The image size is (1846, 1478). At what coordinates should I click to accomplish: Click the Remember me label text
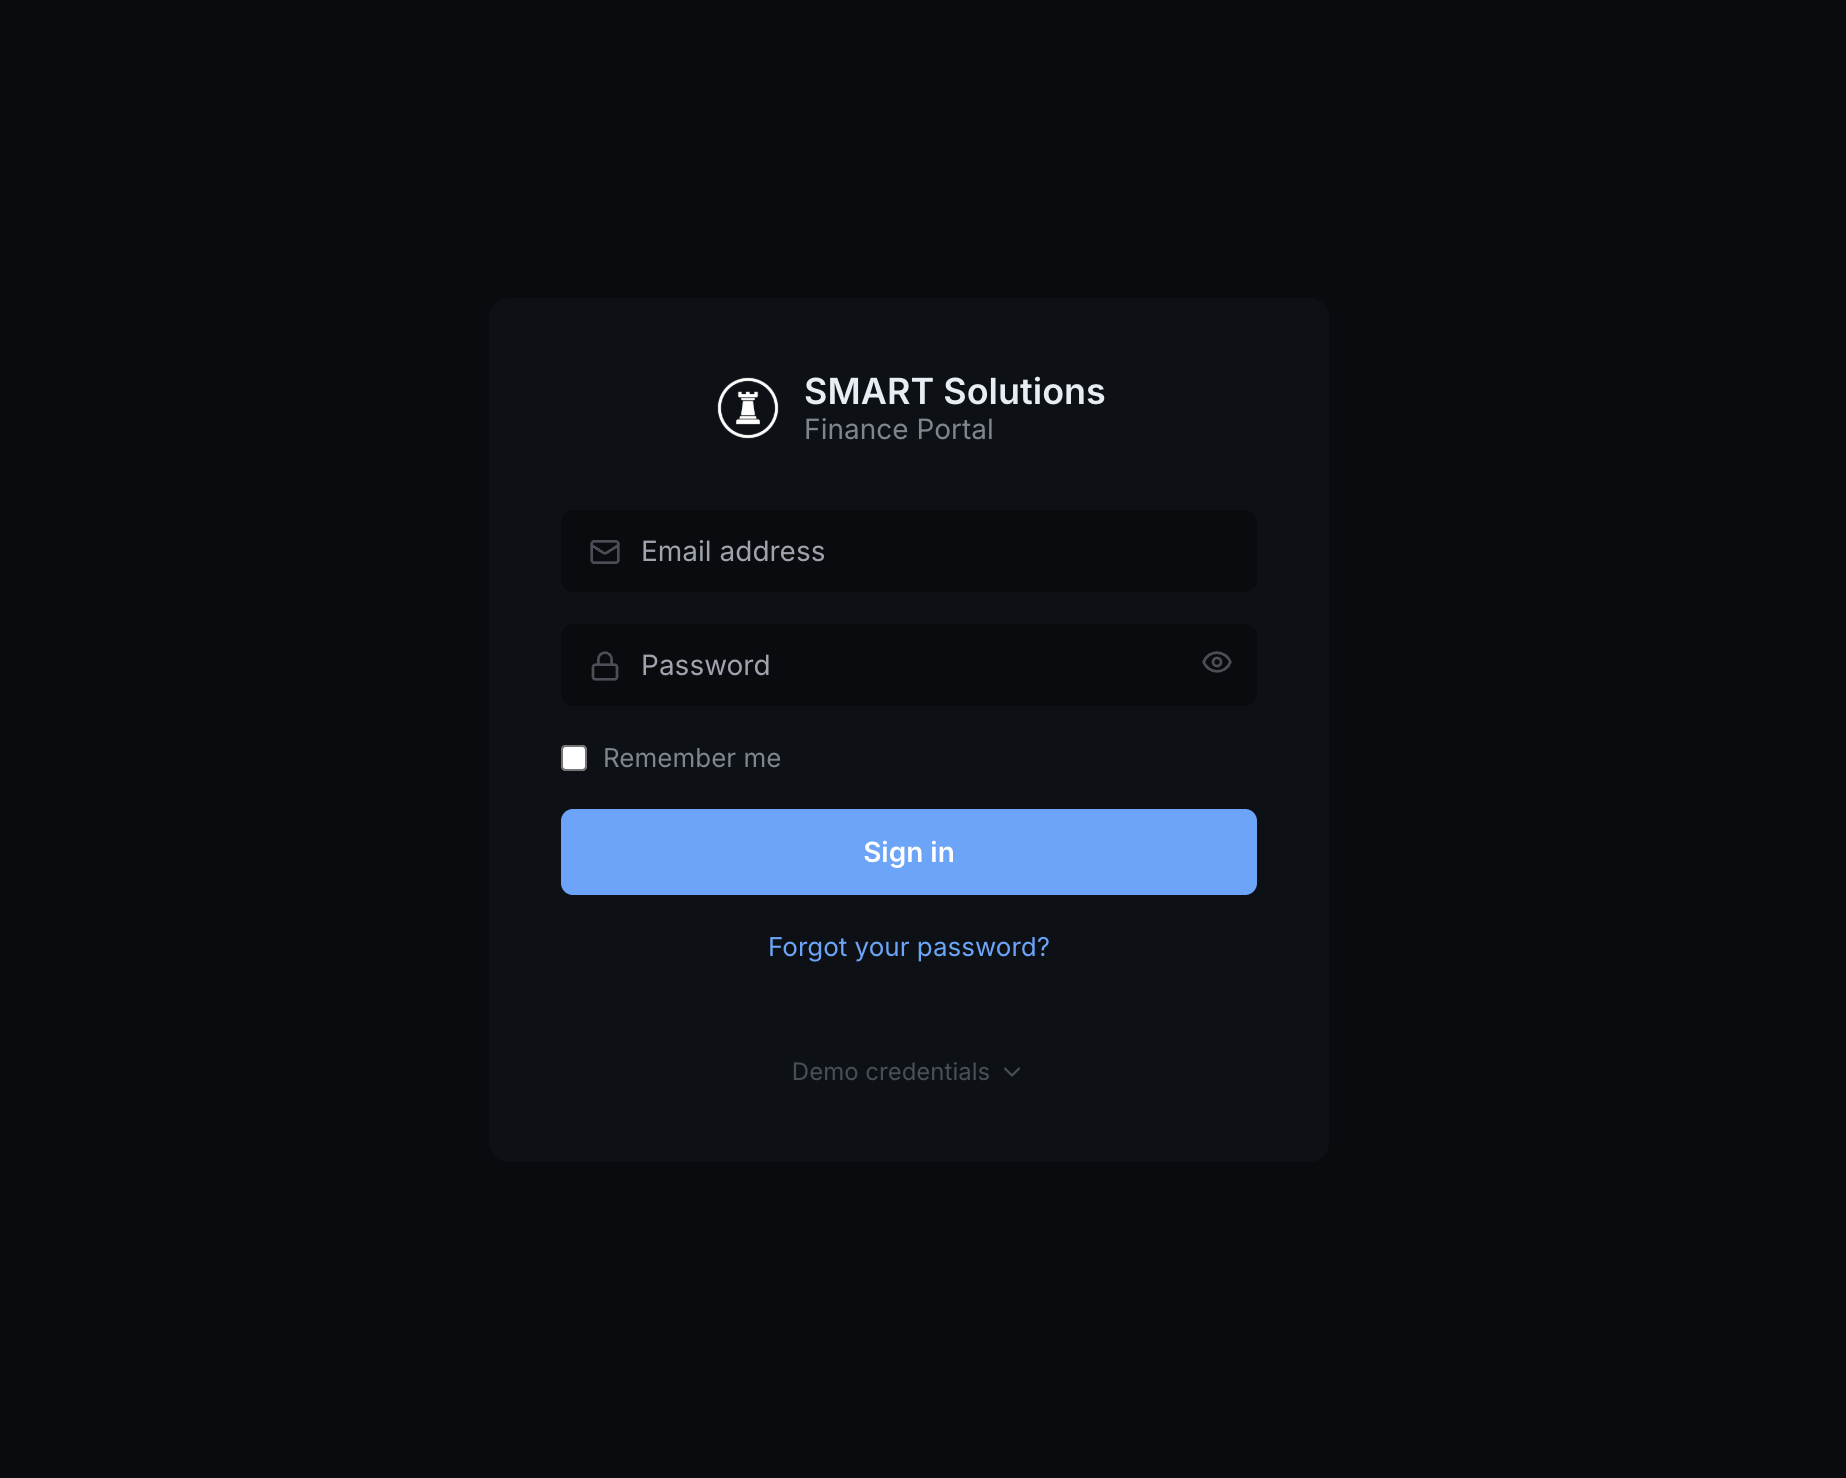692,758
